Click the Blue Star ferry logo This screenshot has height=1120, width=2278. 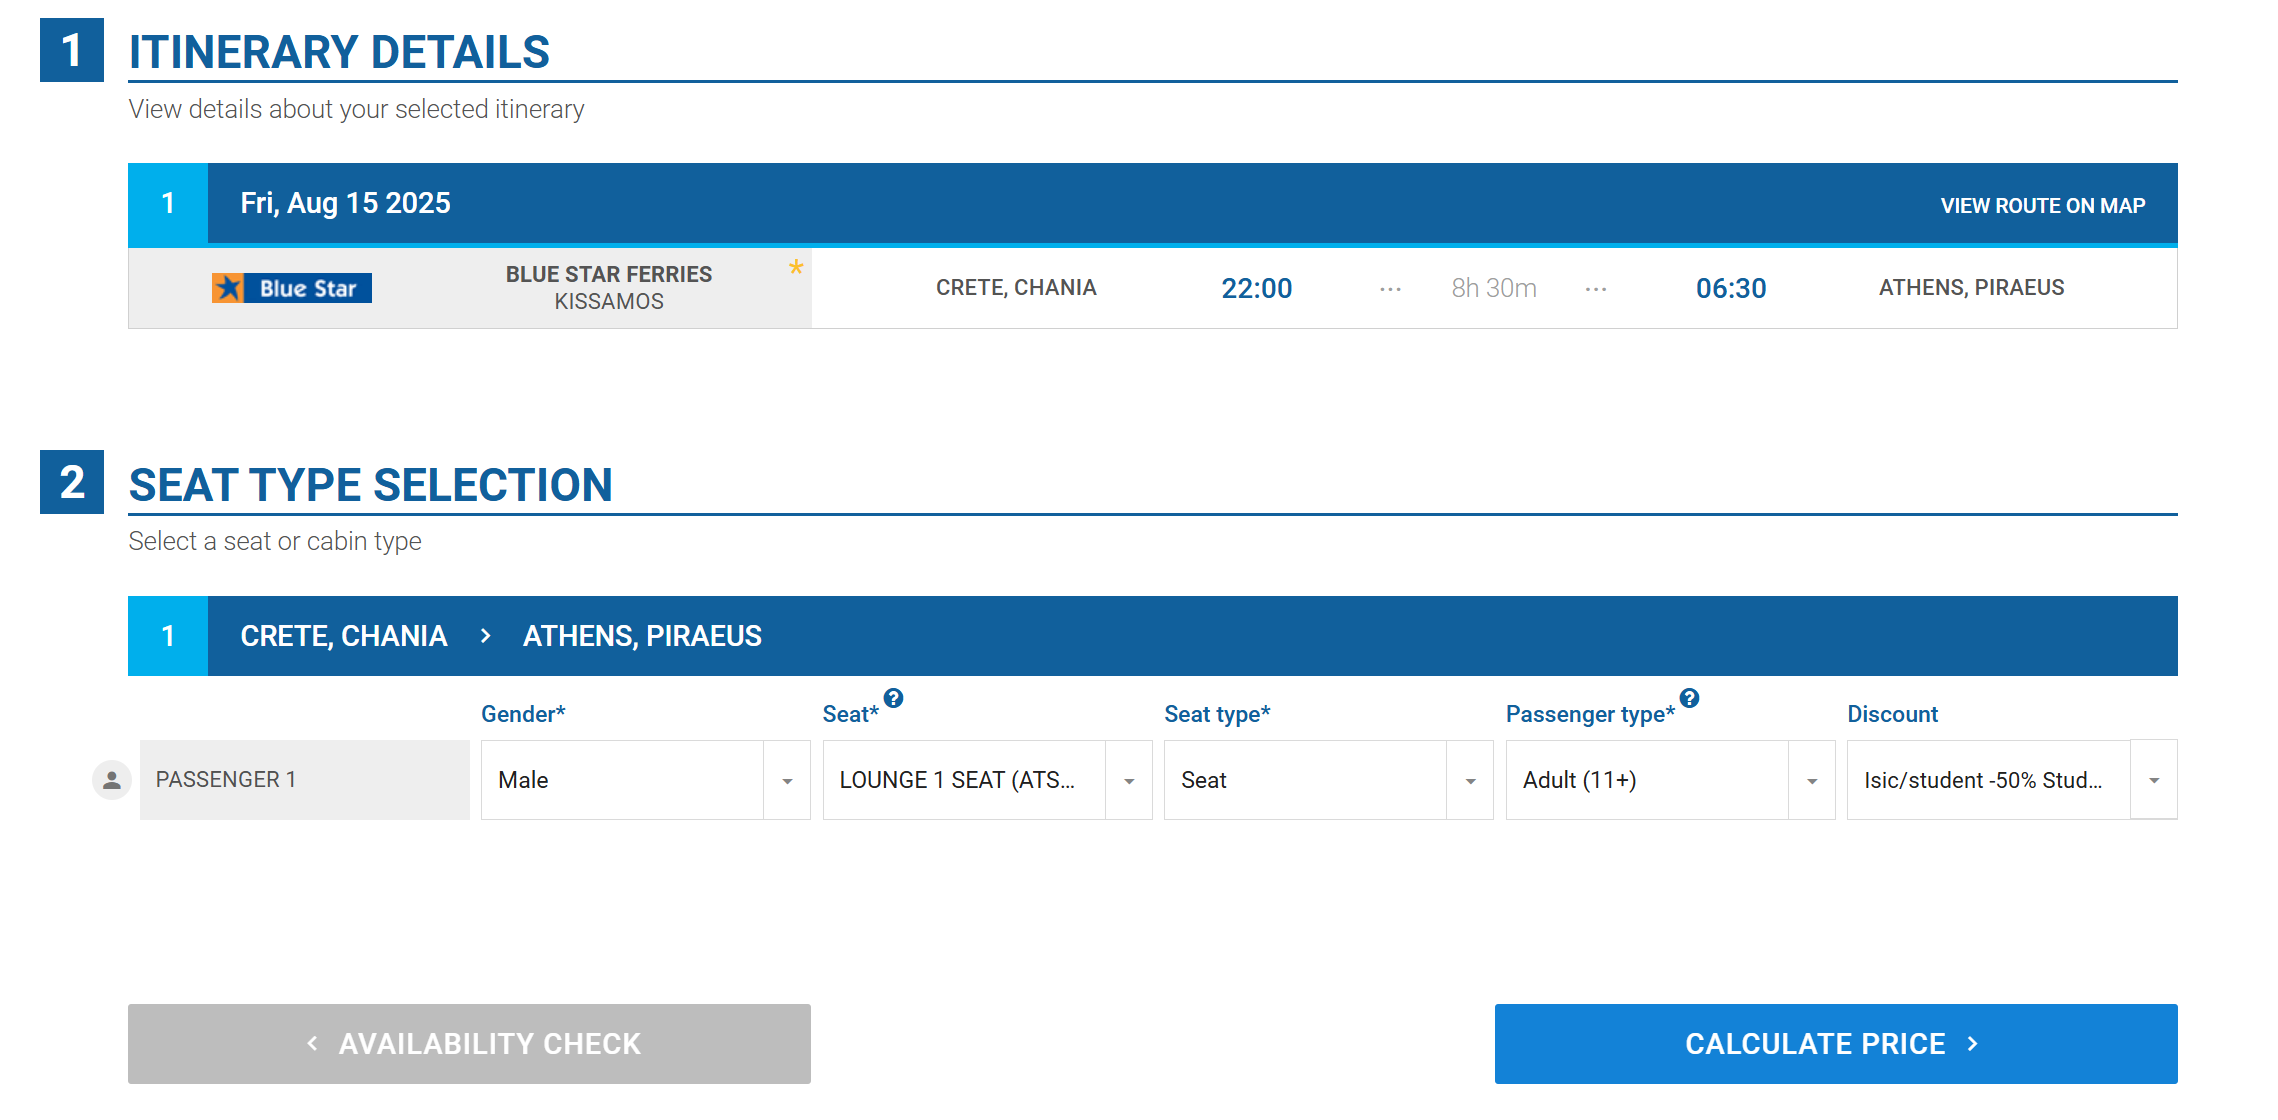pyautogui.click(x=291, y=288)
